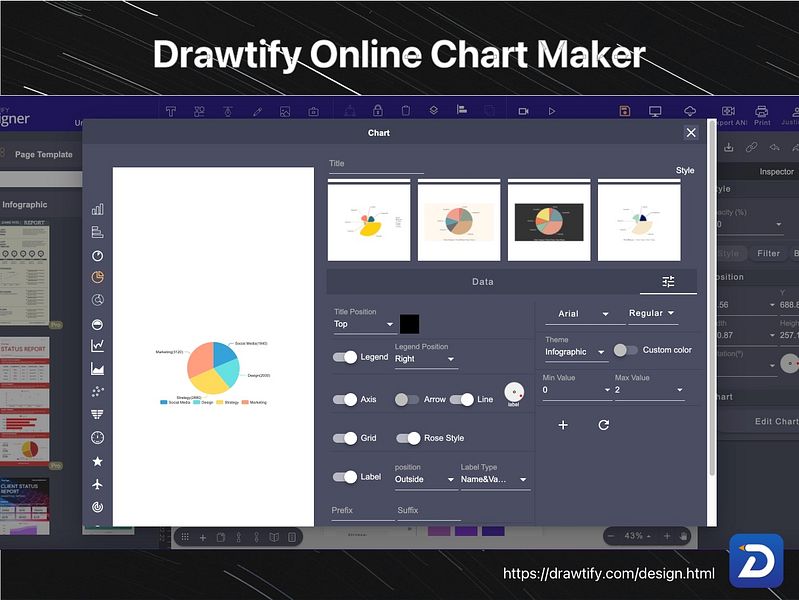Choose the donut chart type icon
This screenshot has height=600, width=799.
tap(97, 255)
